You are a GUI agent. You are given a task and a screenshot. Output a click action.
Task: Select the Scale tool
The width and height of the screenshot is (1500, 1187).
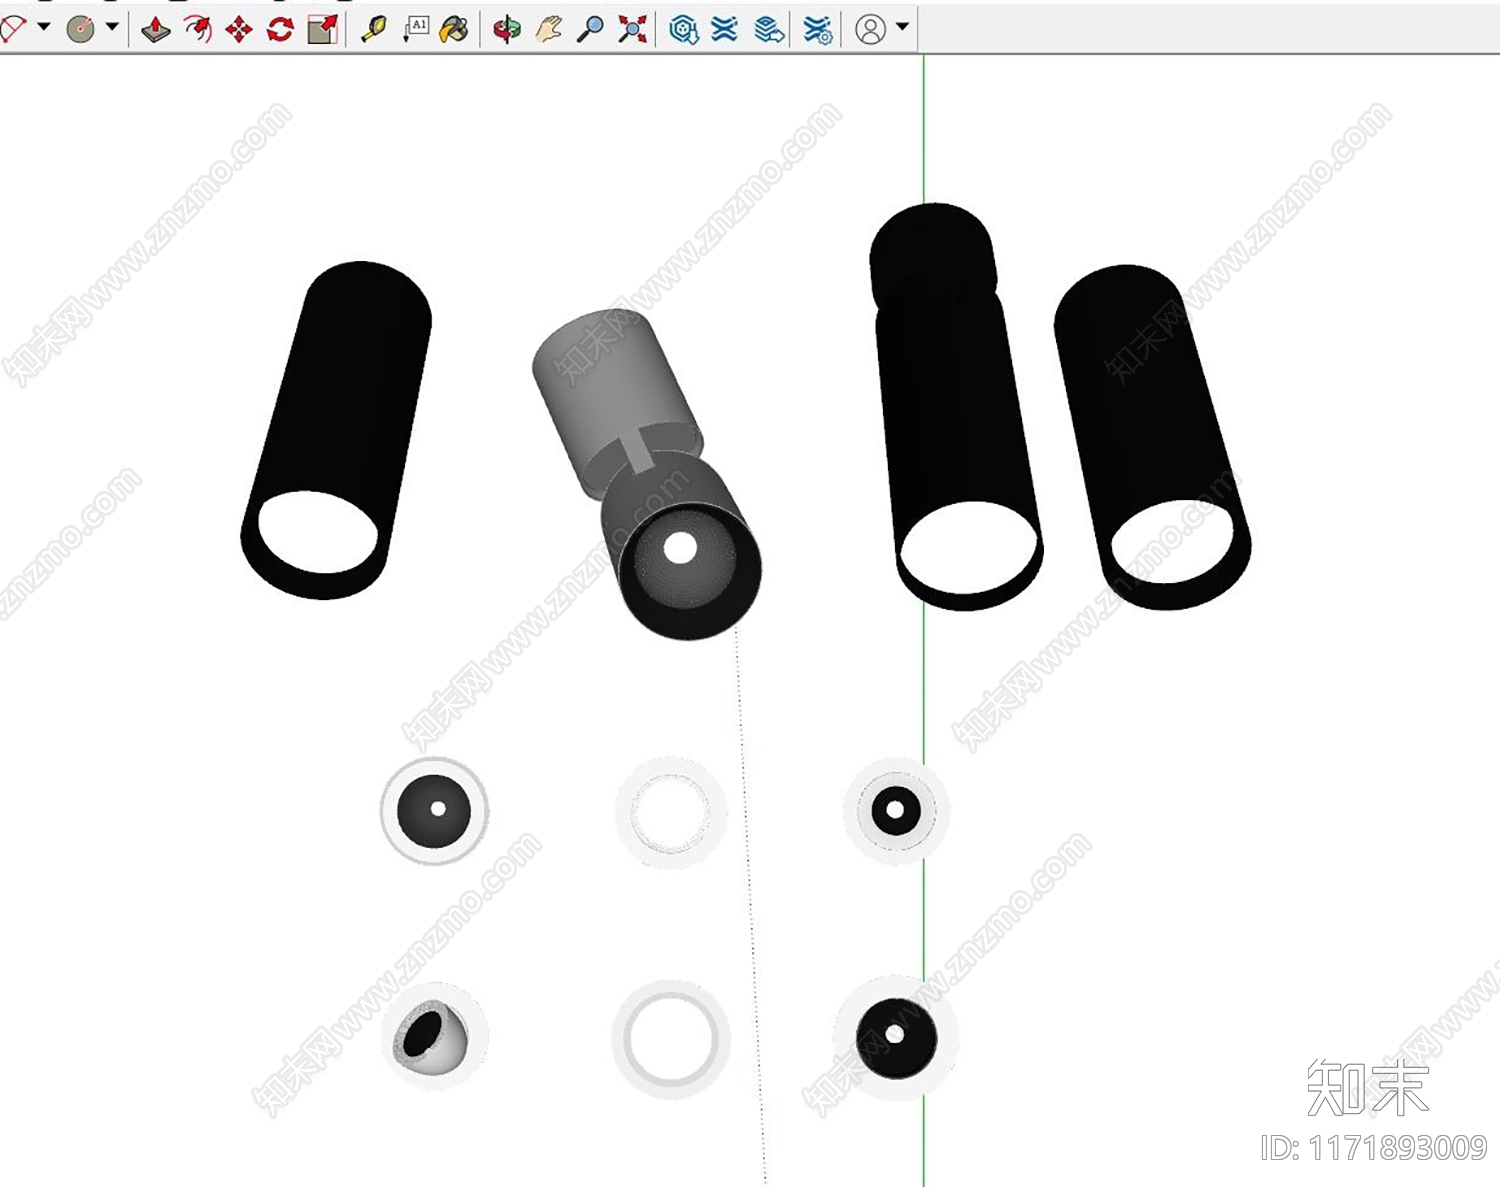pyautogui.click(x=322, y=30)
